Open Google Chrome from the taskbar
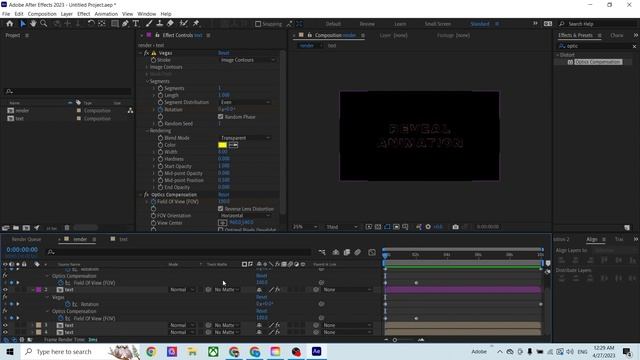640x360 pixels. pyautogui.click(x=151, y=351)
